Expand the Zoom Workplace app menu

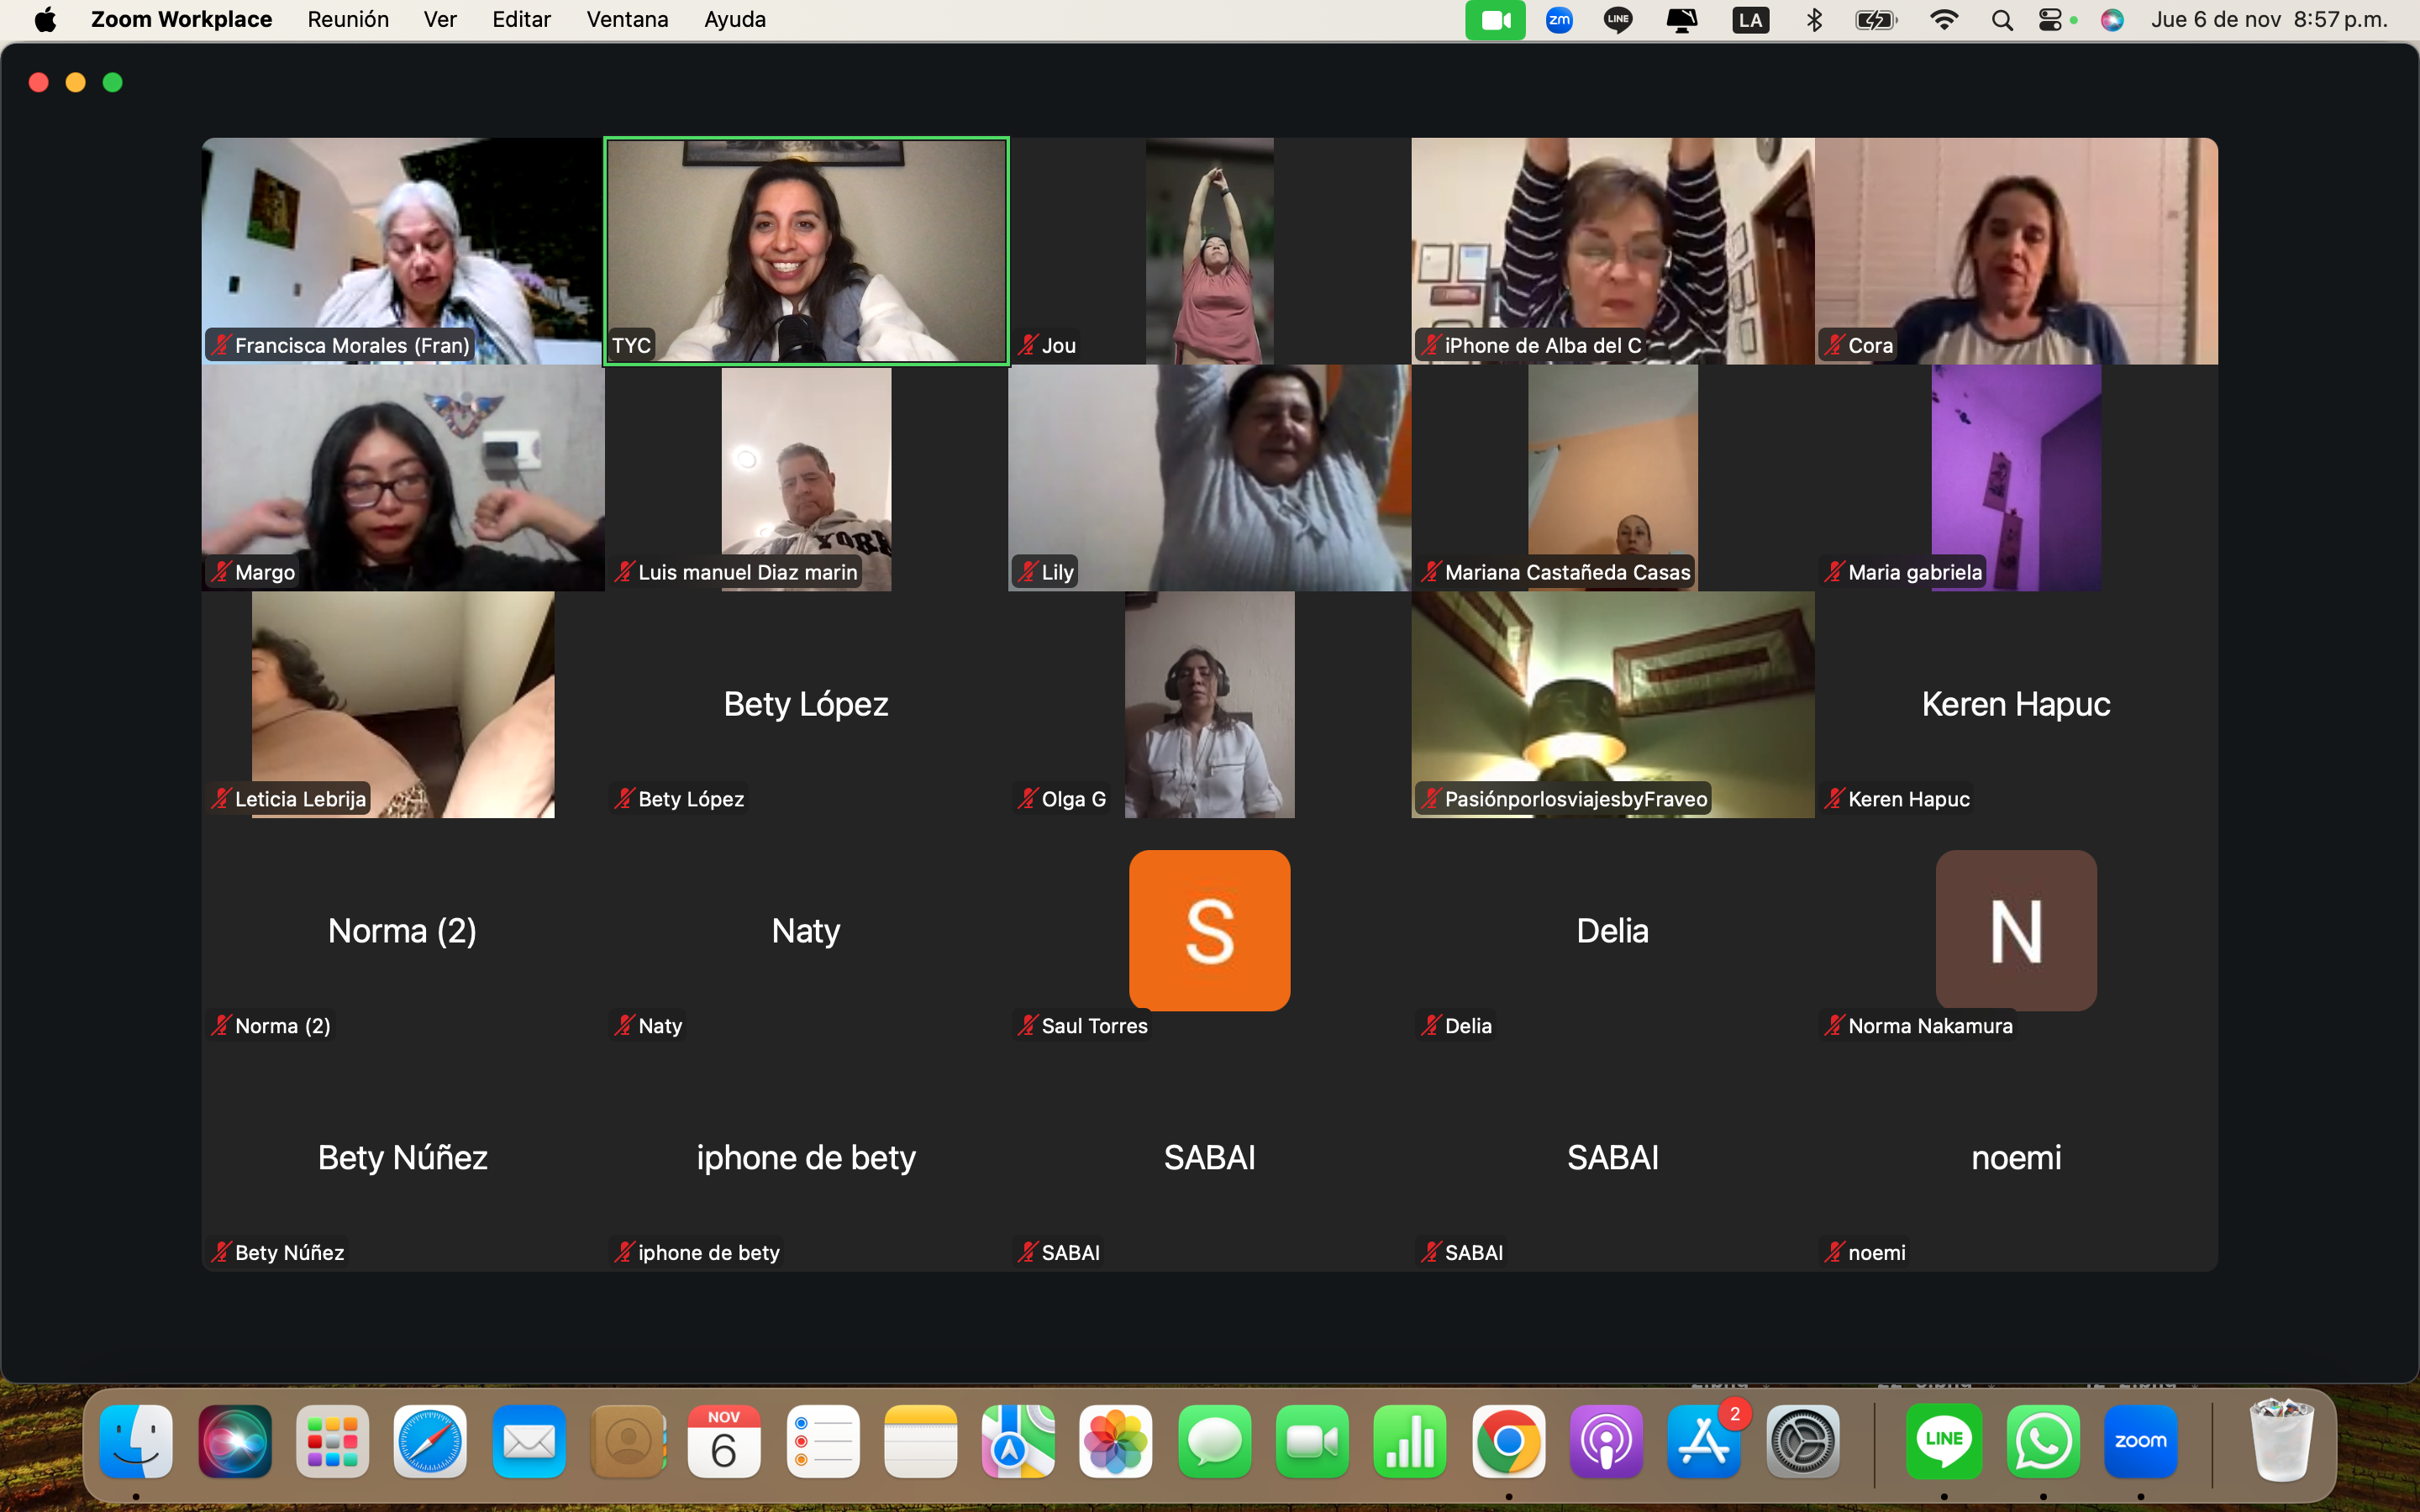pos(181,20)
